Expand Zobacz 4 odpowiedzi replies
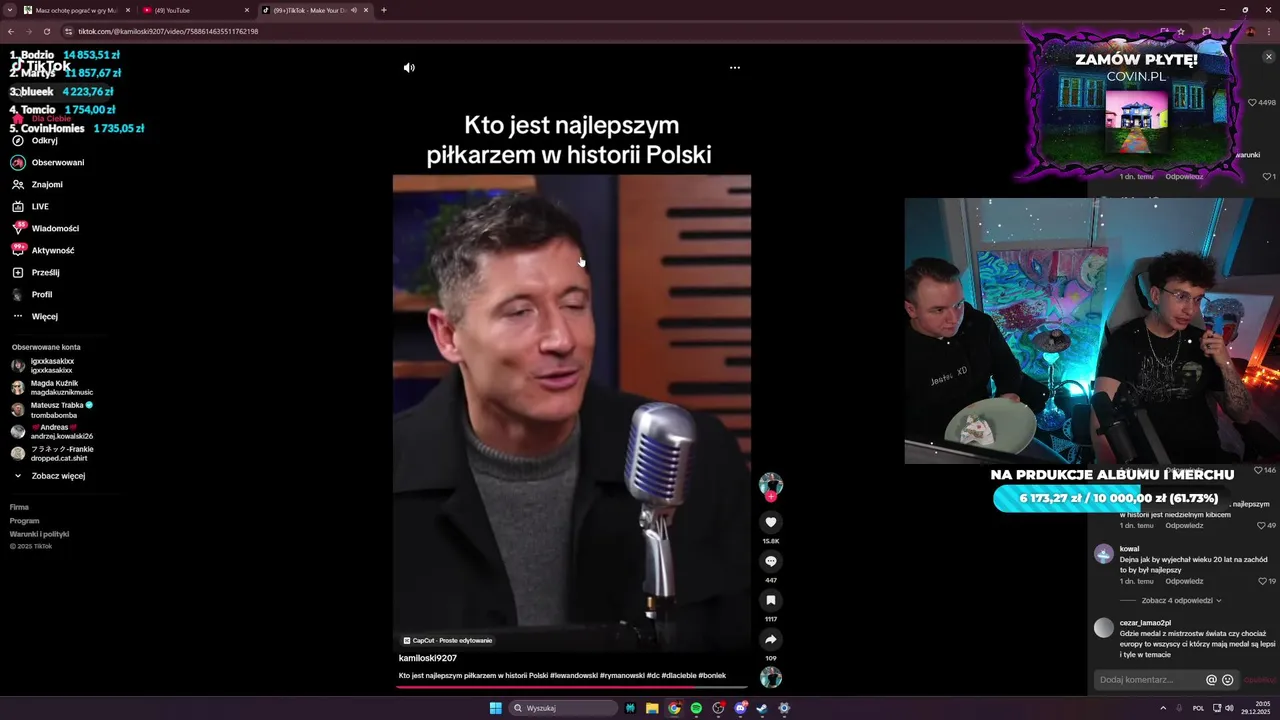Viewport: 1280px width, 720px height. click(x=1181, y=601)
